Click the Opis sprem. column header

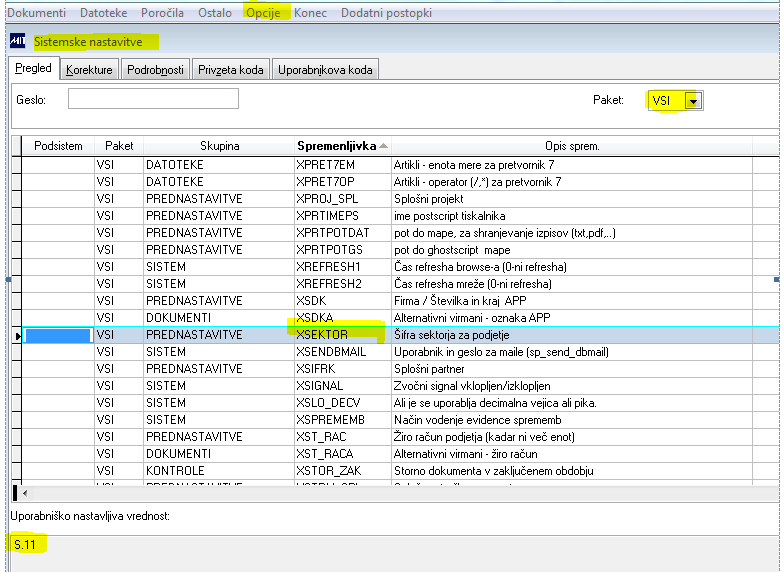click(x=571, y=146)
